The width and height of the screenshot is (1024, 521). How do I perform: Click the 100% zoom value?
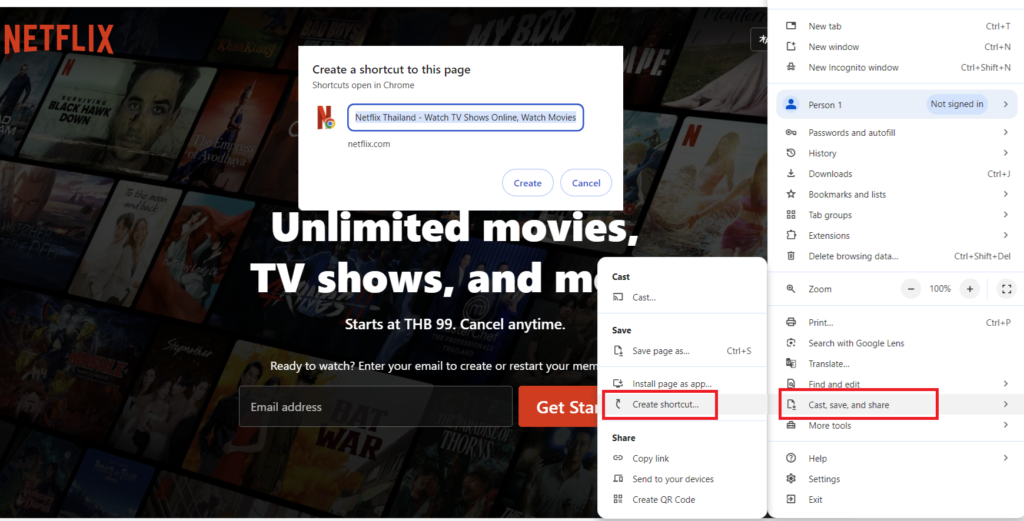[940, 289]
